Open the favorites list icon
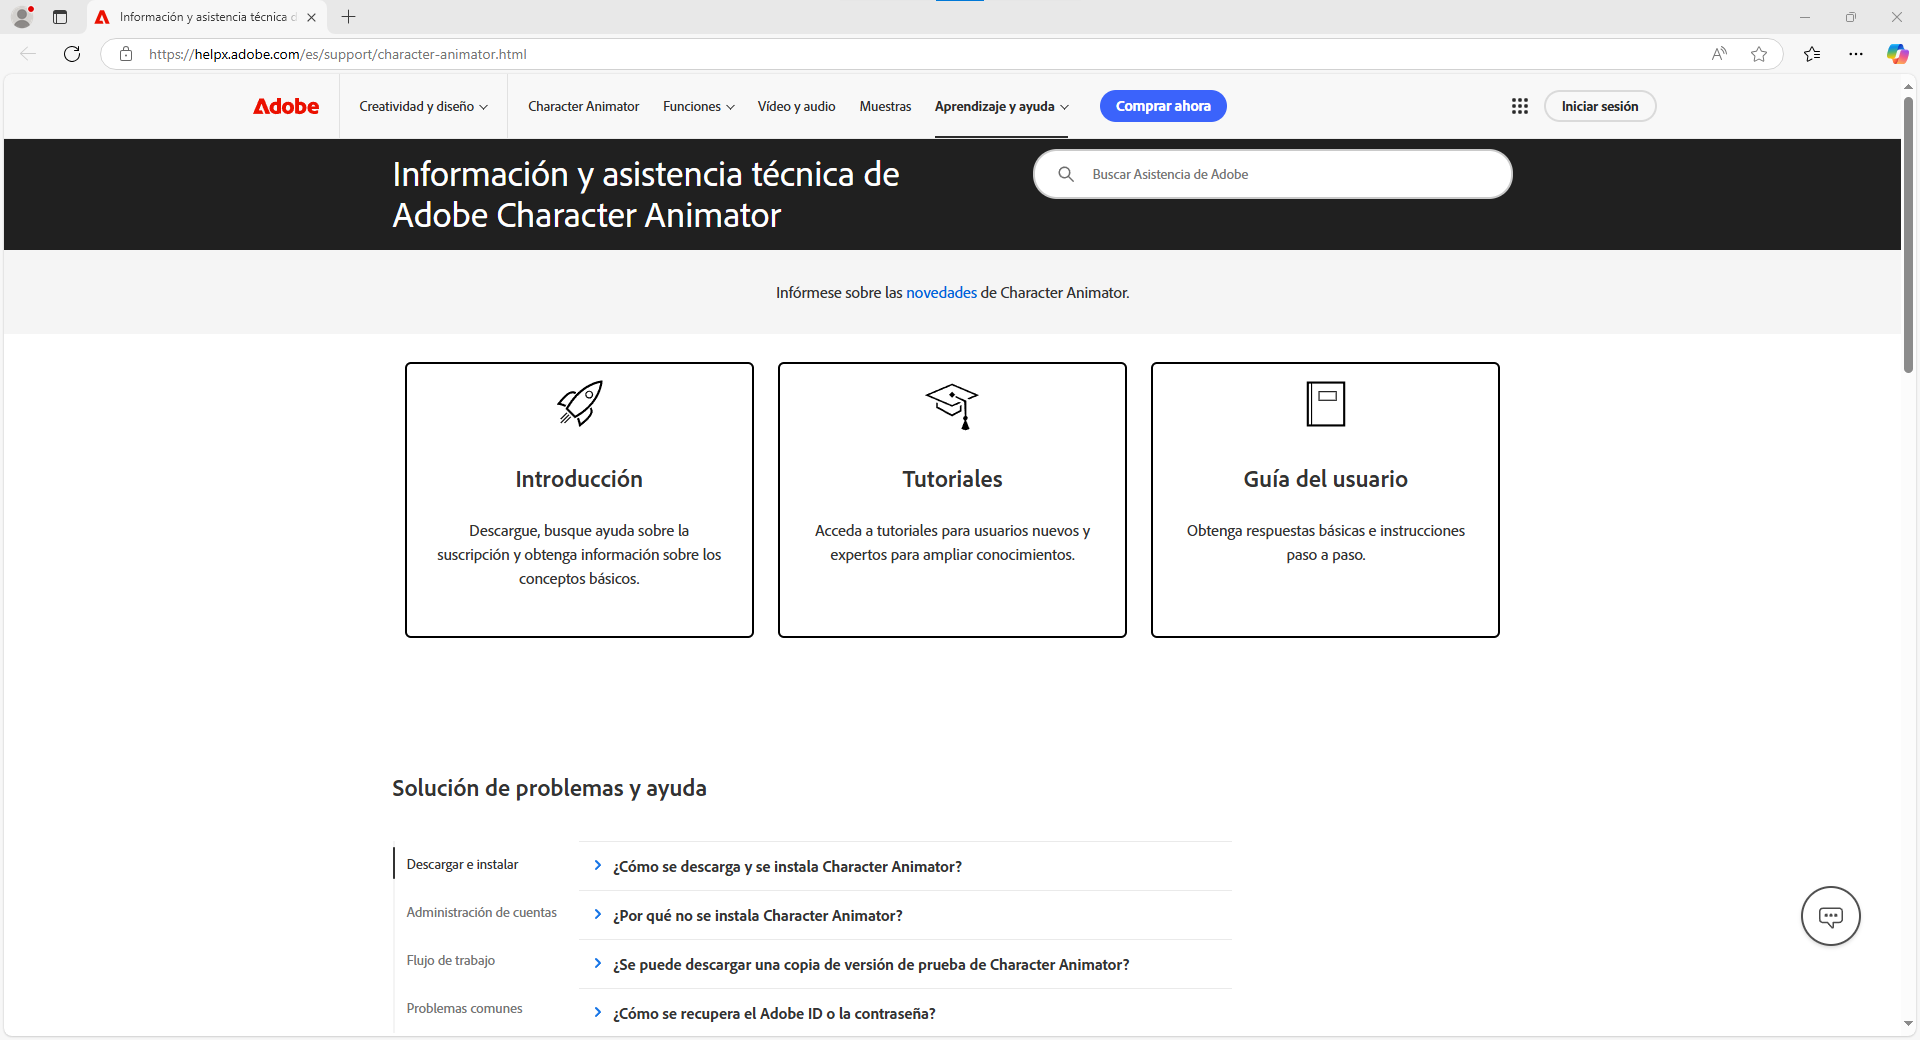Viewport: 1920px width, 1040px height. (1812, 54)
